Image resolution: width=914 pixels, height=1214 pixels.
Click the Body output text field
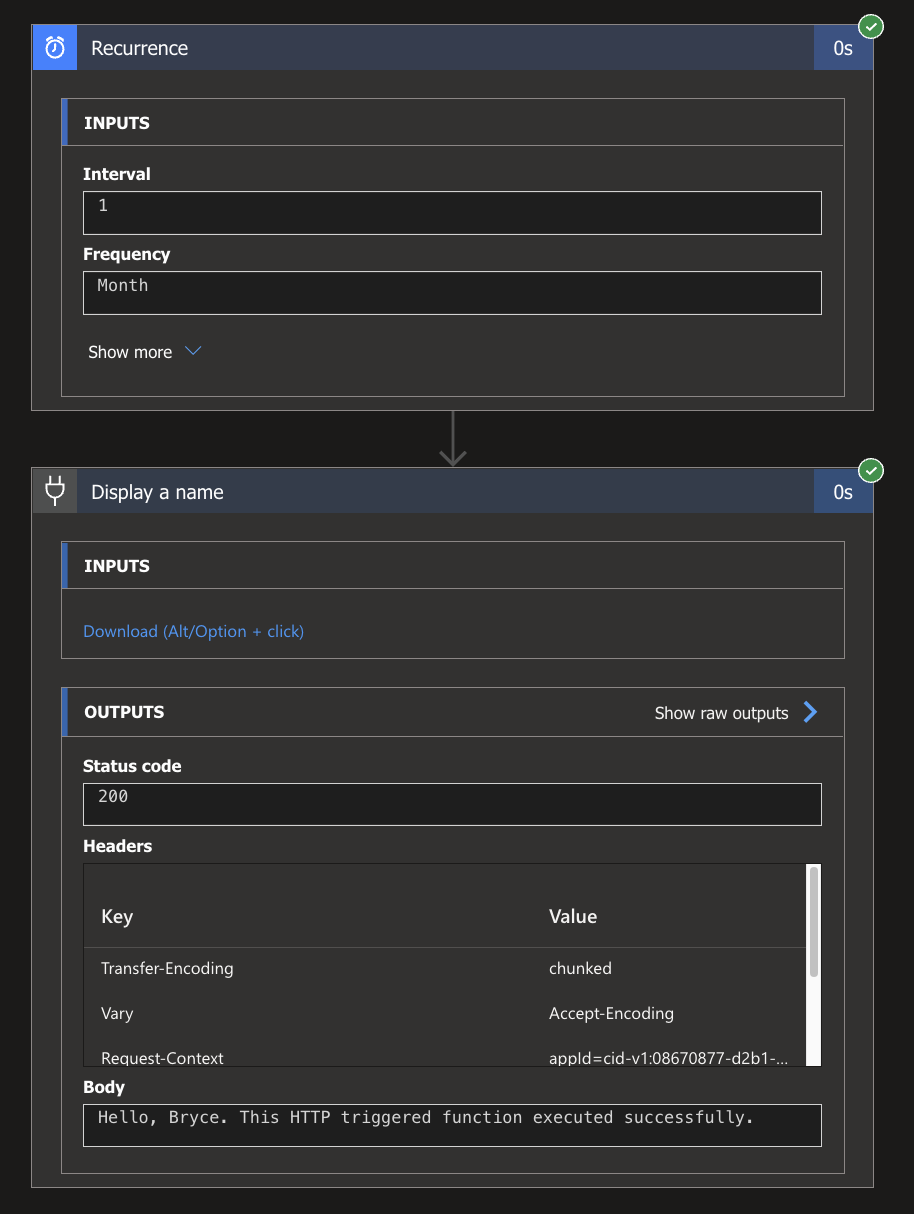pos(452,1124)
